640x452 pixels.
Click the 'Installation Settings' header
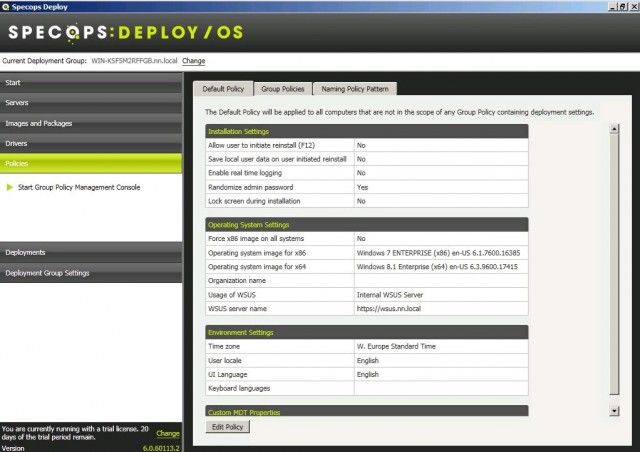[367, 131]
